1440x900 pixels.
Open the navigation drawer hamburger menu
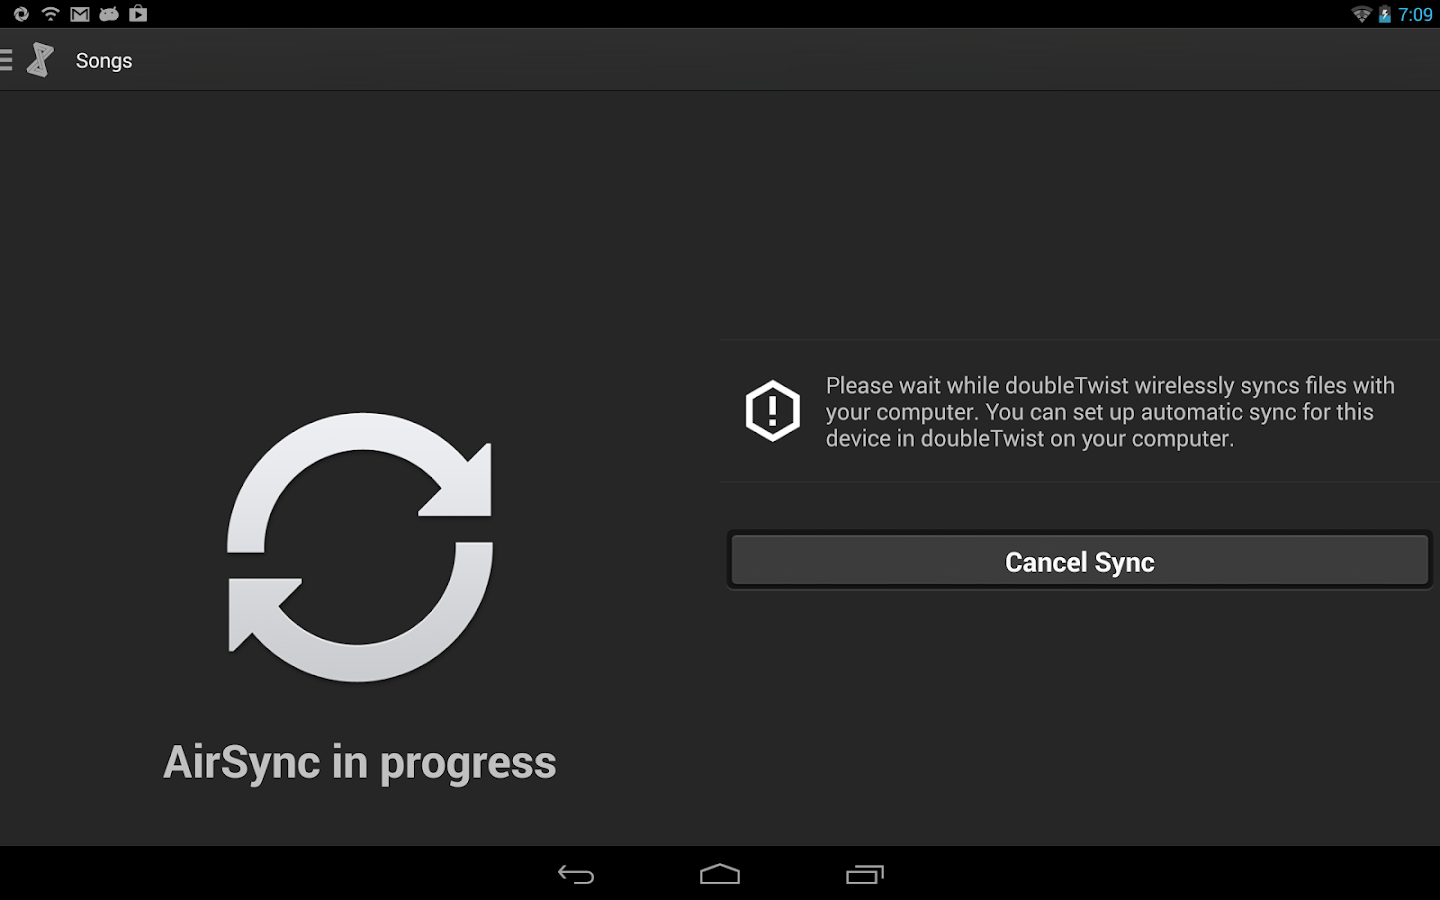tap(6, 61)
